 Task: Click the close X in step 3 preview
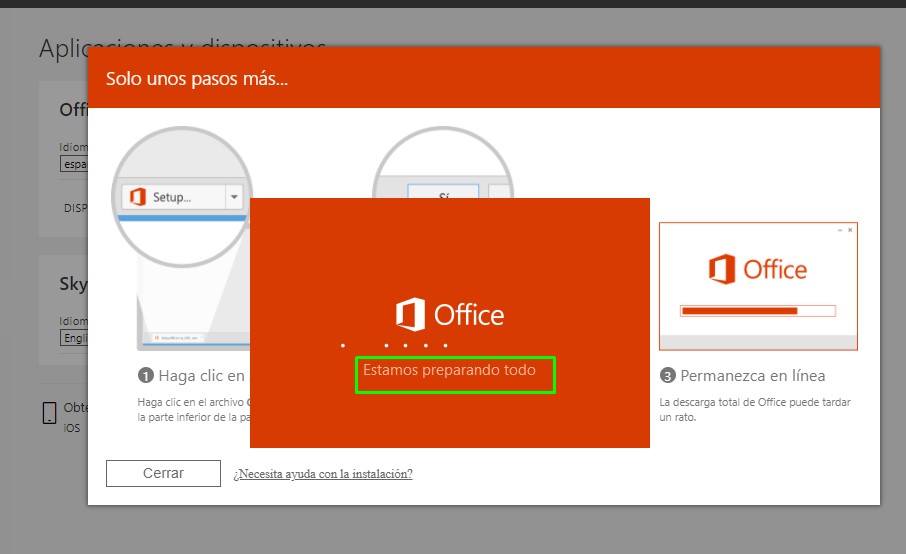tap(850, 230)
